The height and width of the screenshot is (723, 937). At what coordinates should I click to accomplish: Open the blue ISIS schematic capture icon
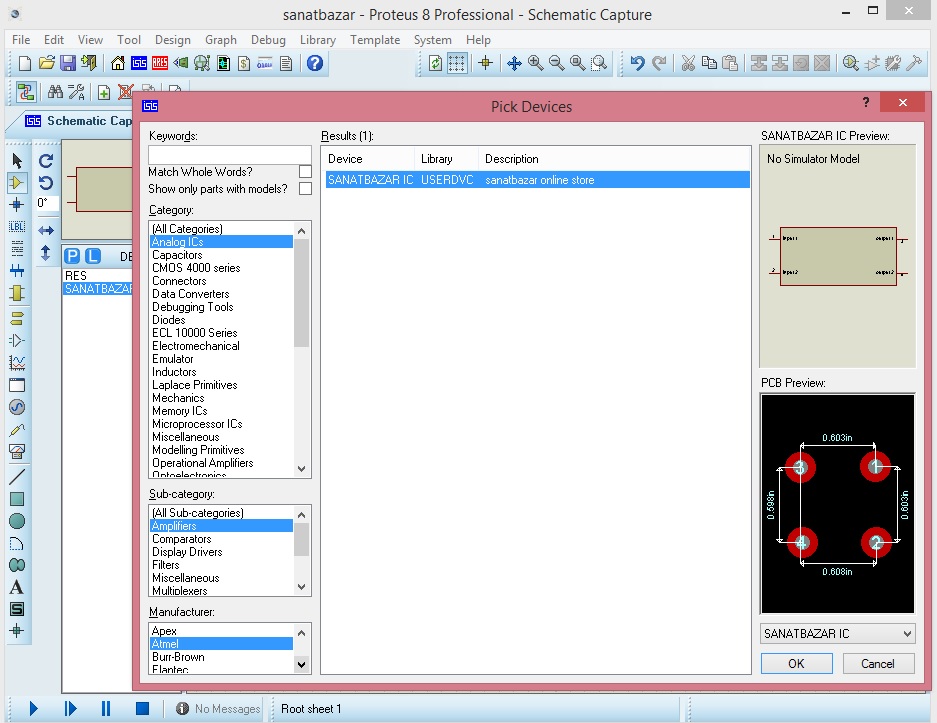tap(139, 63)
